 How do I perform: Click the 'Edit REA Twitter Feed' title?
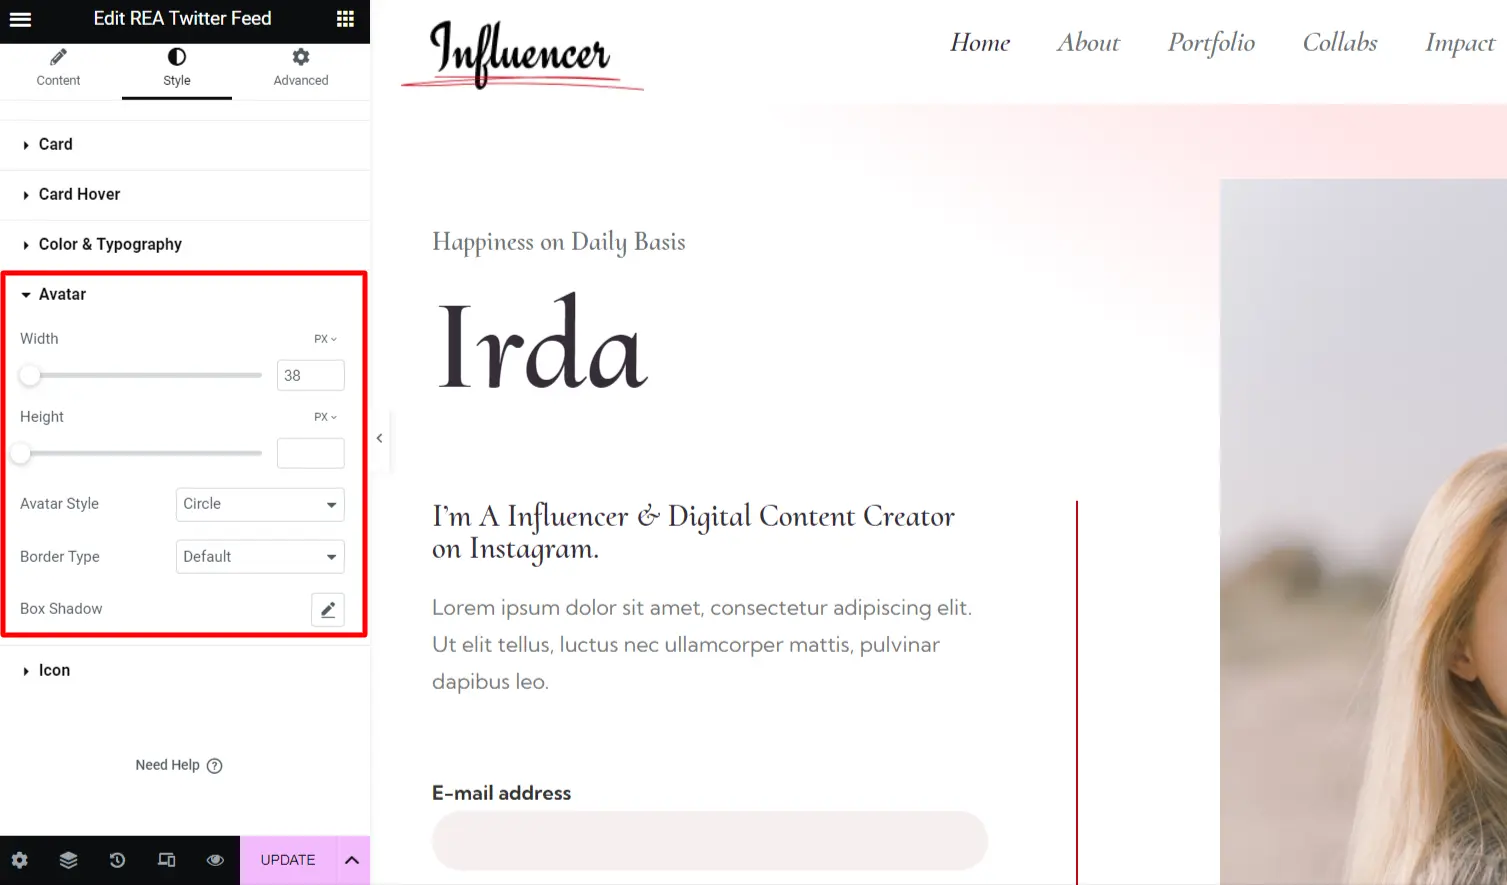[183, 18]
